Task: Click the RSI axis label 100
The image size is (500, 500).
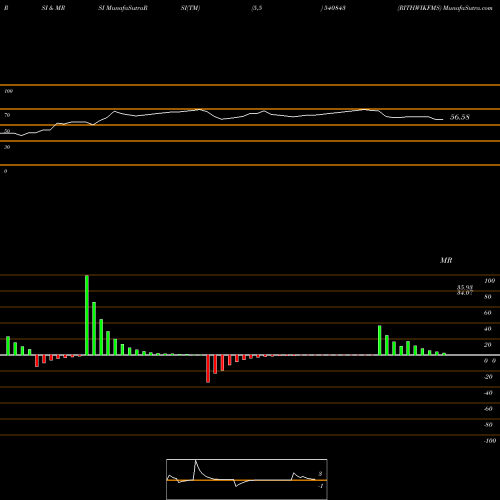Action: [8, 91]
